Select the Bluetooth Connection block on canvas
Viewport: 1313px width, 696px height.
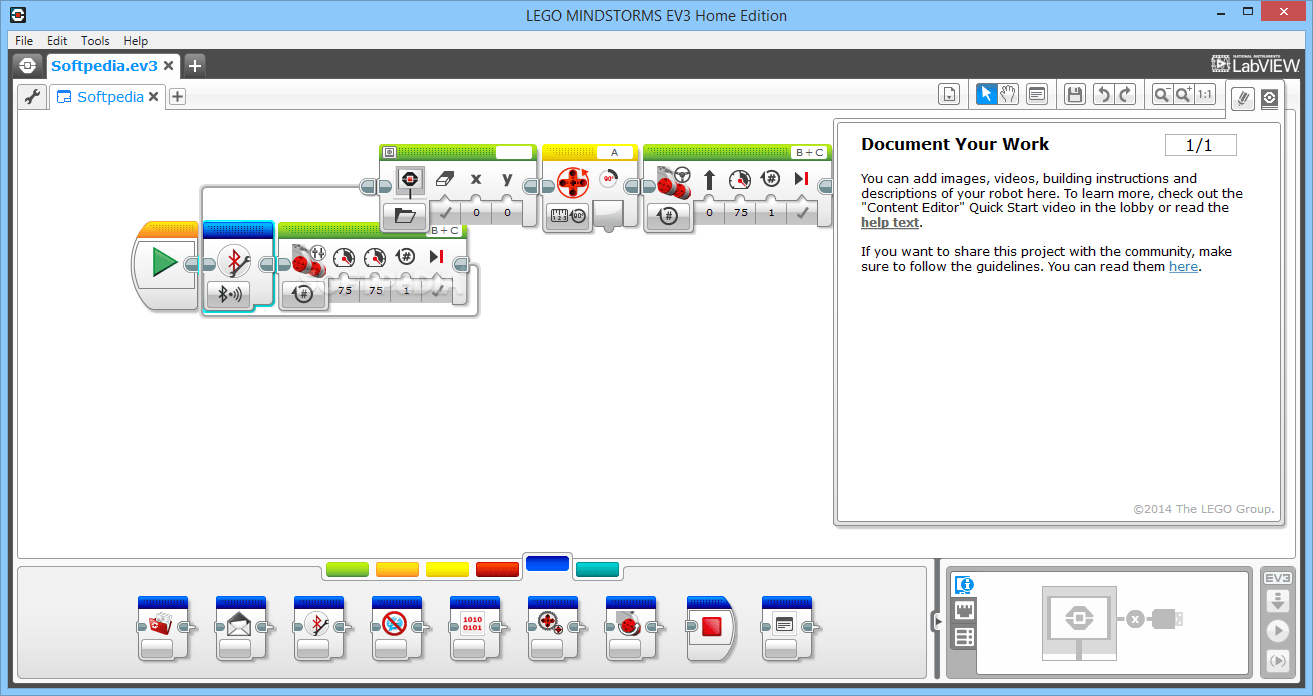point(237,262)
